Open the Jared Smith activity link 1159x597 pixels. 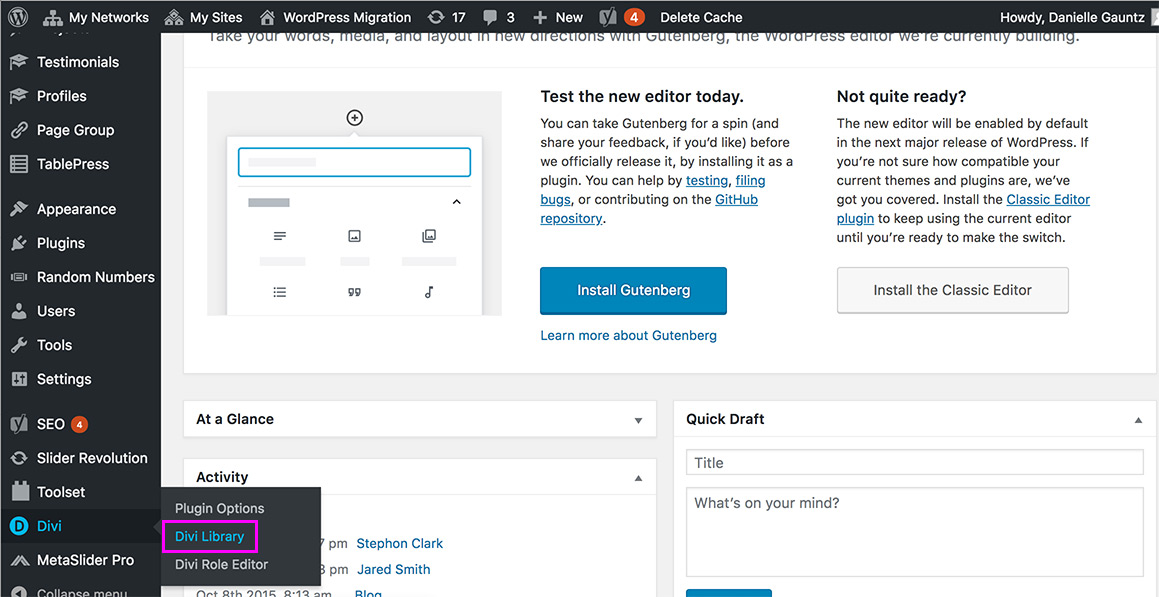coord(393,570)
